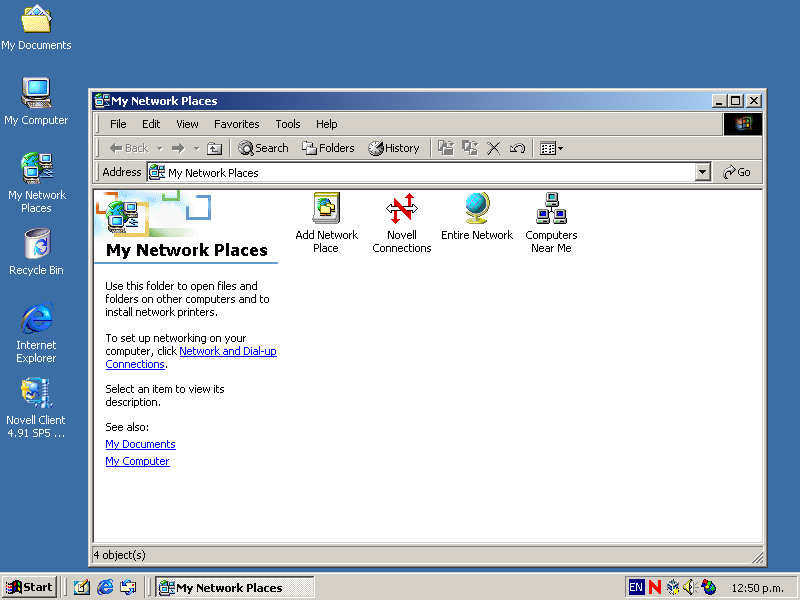Follow the Network and Dial-up Connections link
Screen dimensions: 800x600
click(x=228, y=351)
